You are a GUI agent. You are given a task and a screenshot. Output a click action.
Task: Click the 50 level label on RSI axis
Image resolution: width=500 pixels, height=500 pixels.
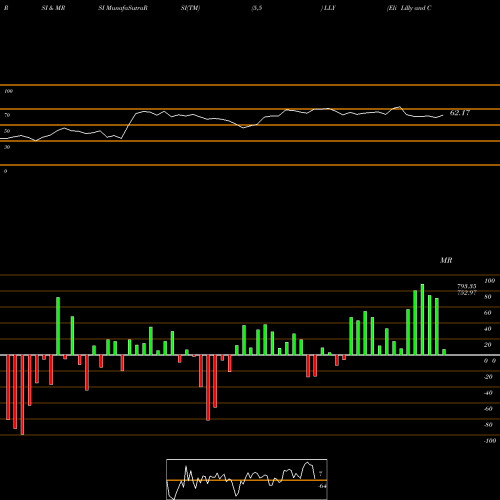(7, 131)
